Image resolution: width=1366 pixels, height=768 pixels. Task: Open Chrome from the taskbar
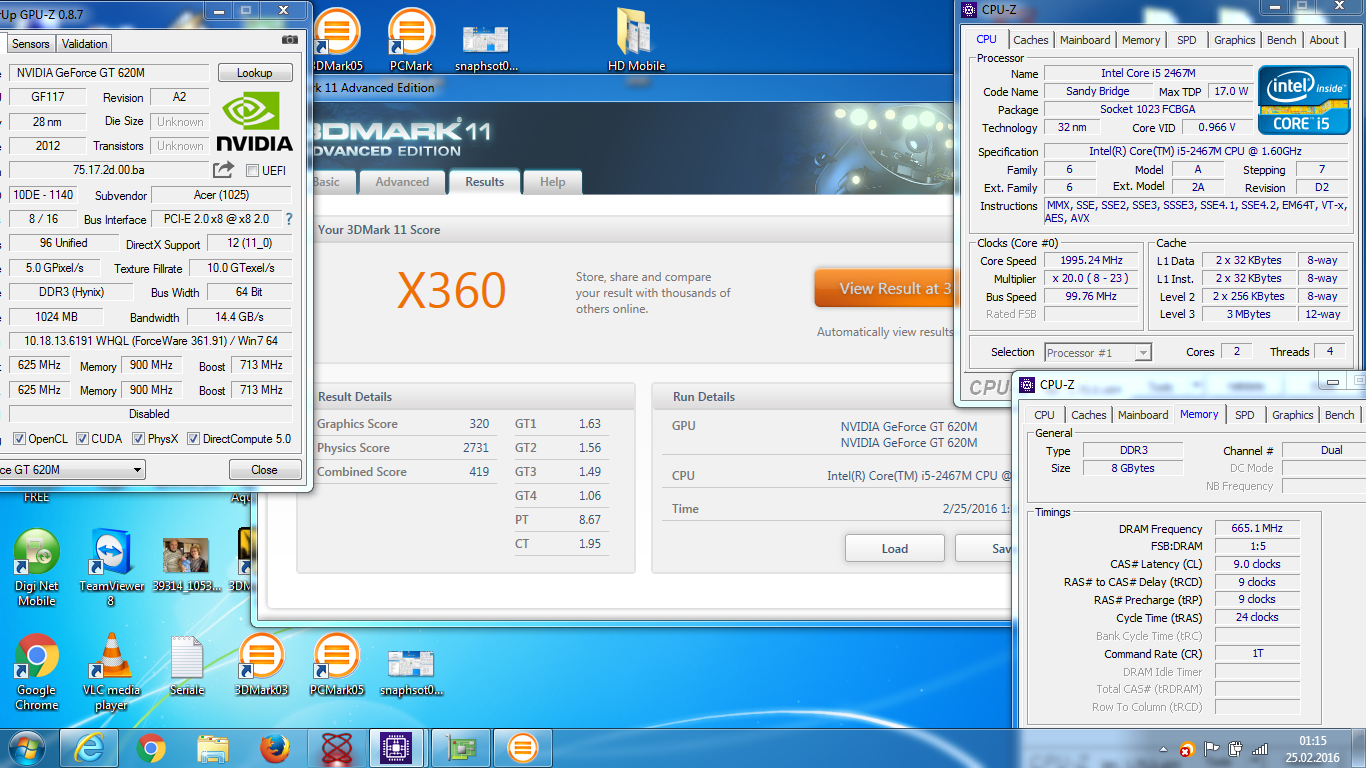151,748
